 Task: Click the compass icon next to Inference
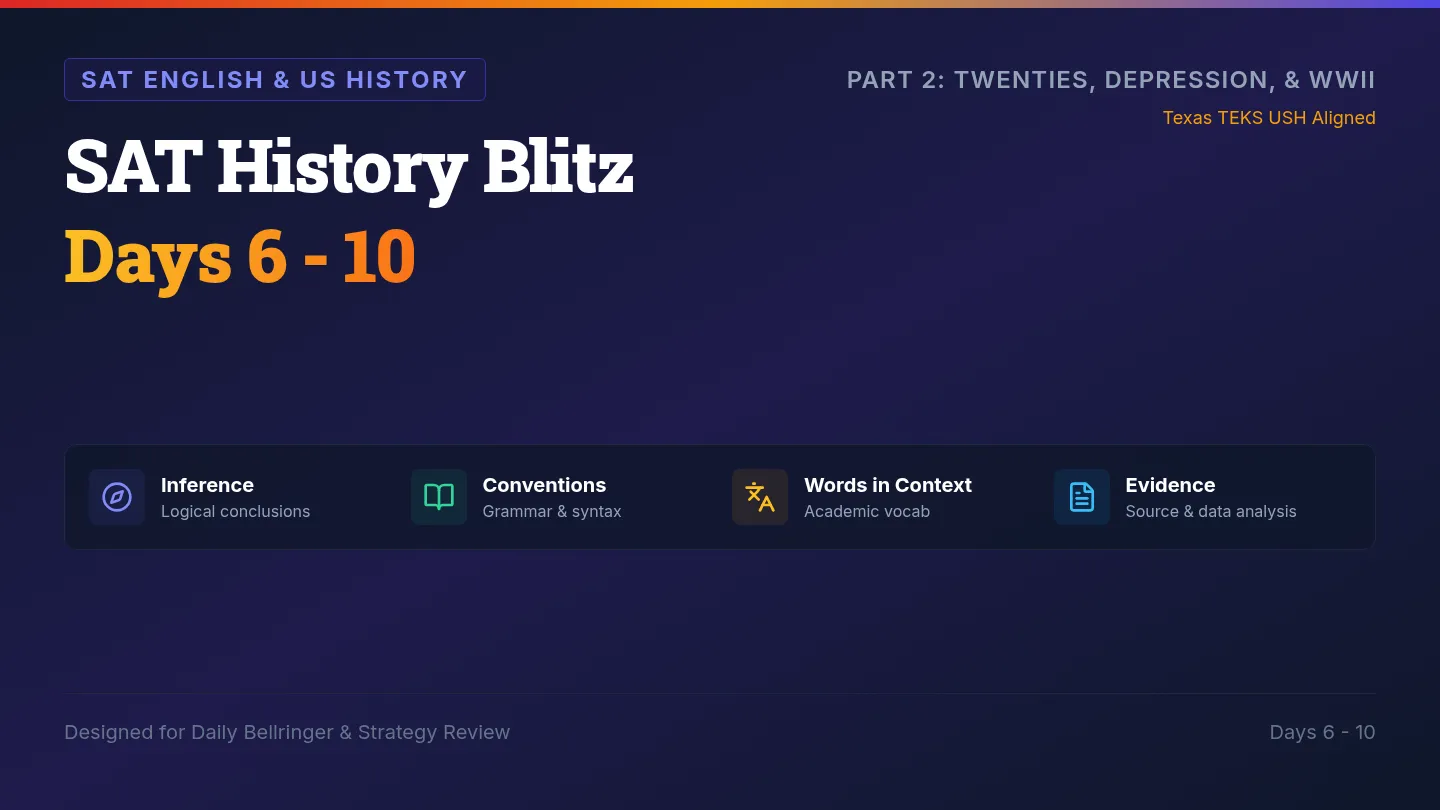pos(117,497)
